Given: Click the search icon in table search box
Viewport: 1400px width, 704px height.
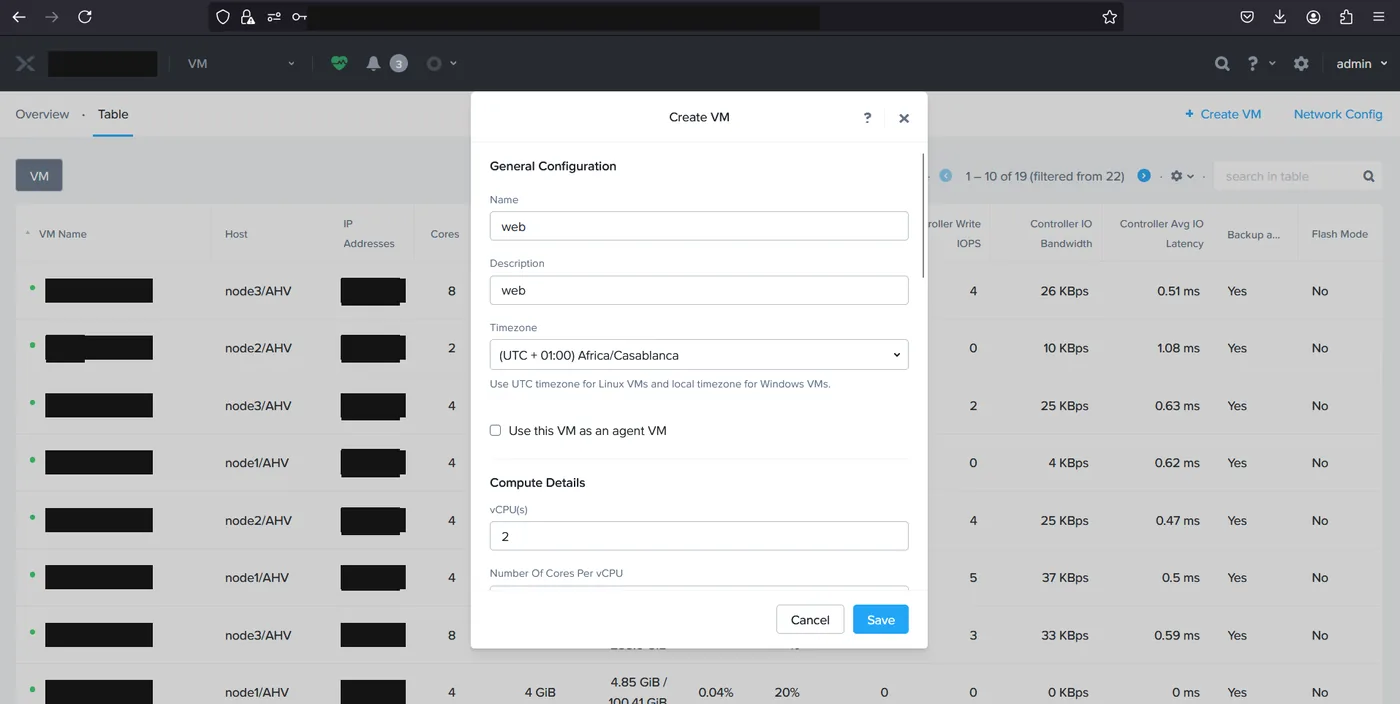Looking at the screenshot, I should click(x=1369, y=176).
